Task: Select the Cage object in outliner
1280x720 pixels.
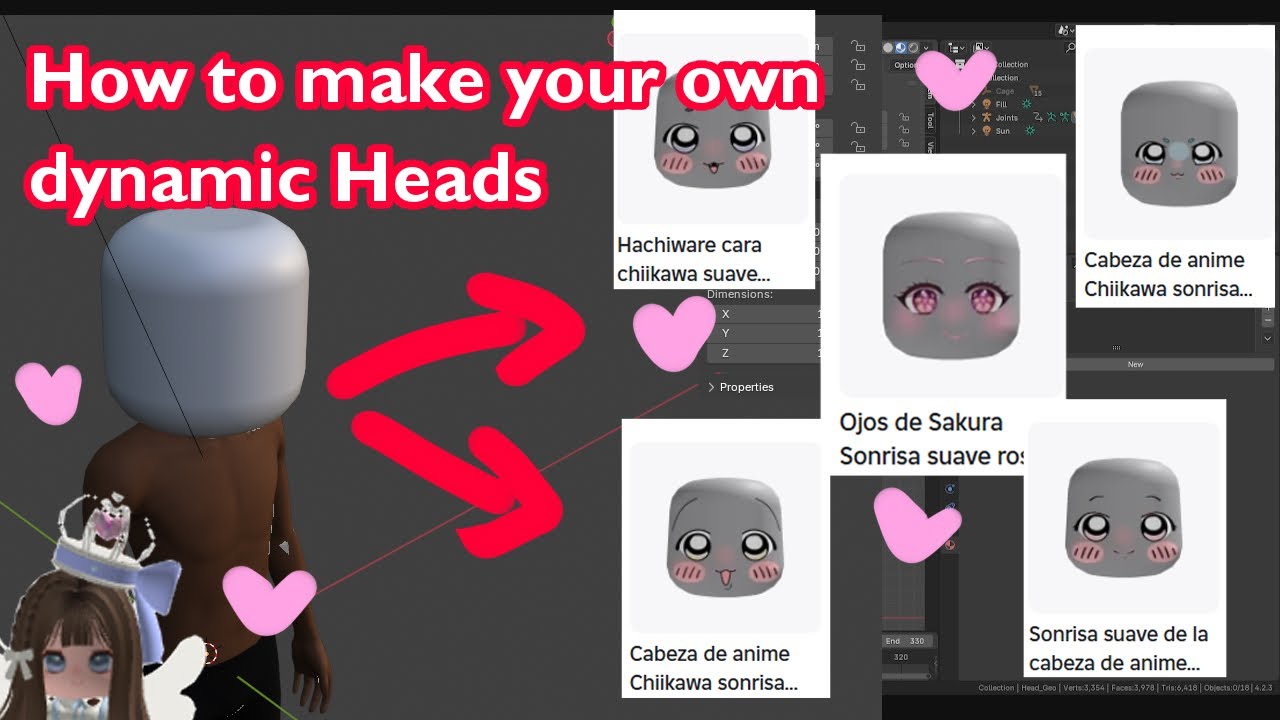Action: pyautogui.click(x=1005, y=91)
